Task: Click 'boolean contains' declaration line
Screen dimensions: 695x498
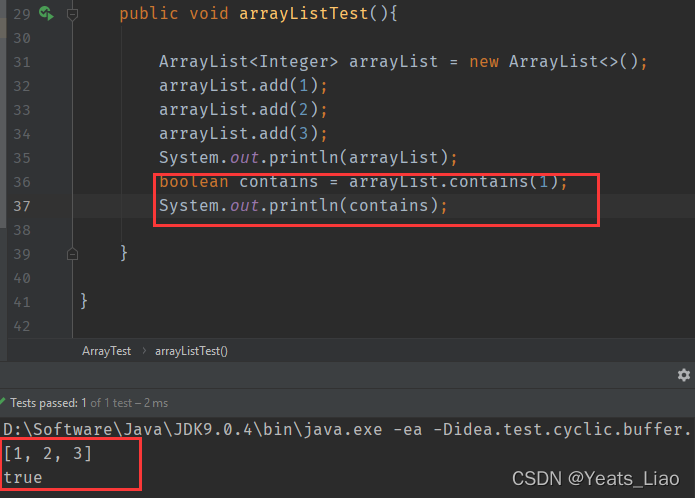Action: click(x=363, y=182)
